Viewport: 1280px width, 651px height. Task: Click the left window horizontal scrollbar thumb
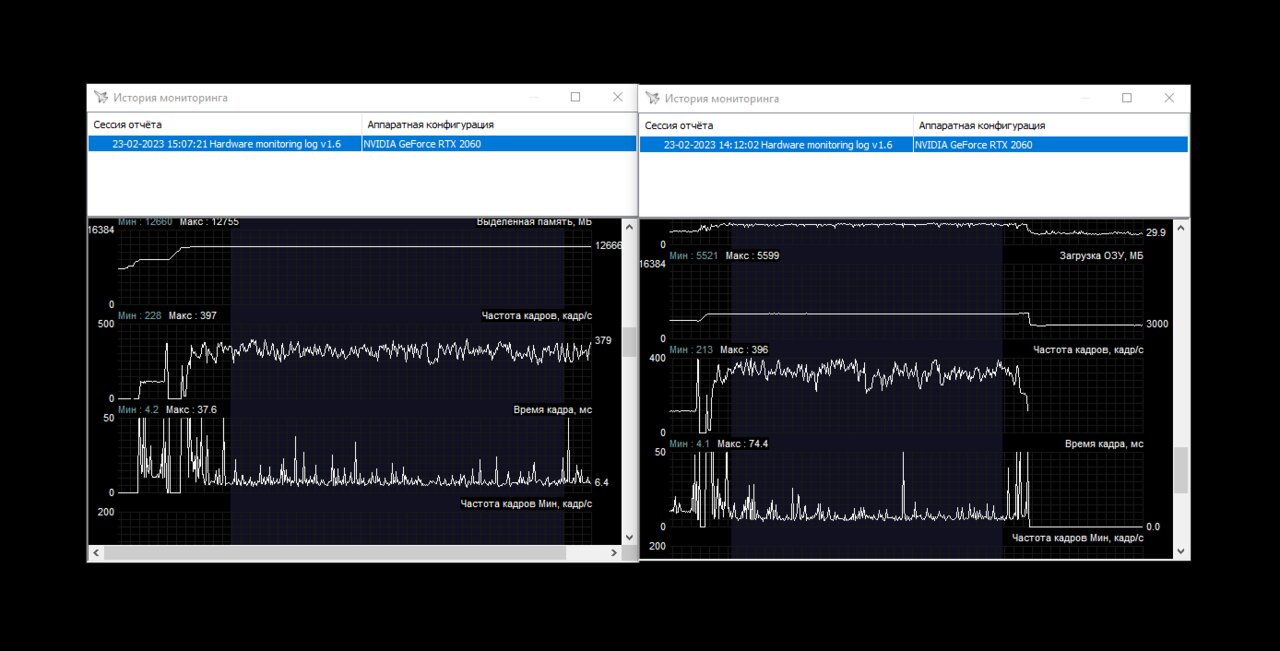pos(334,553)
